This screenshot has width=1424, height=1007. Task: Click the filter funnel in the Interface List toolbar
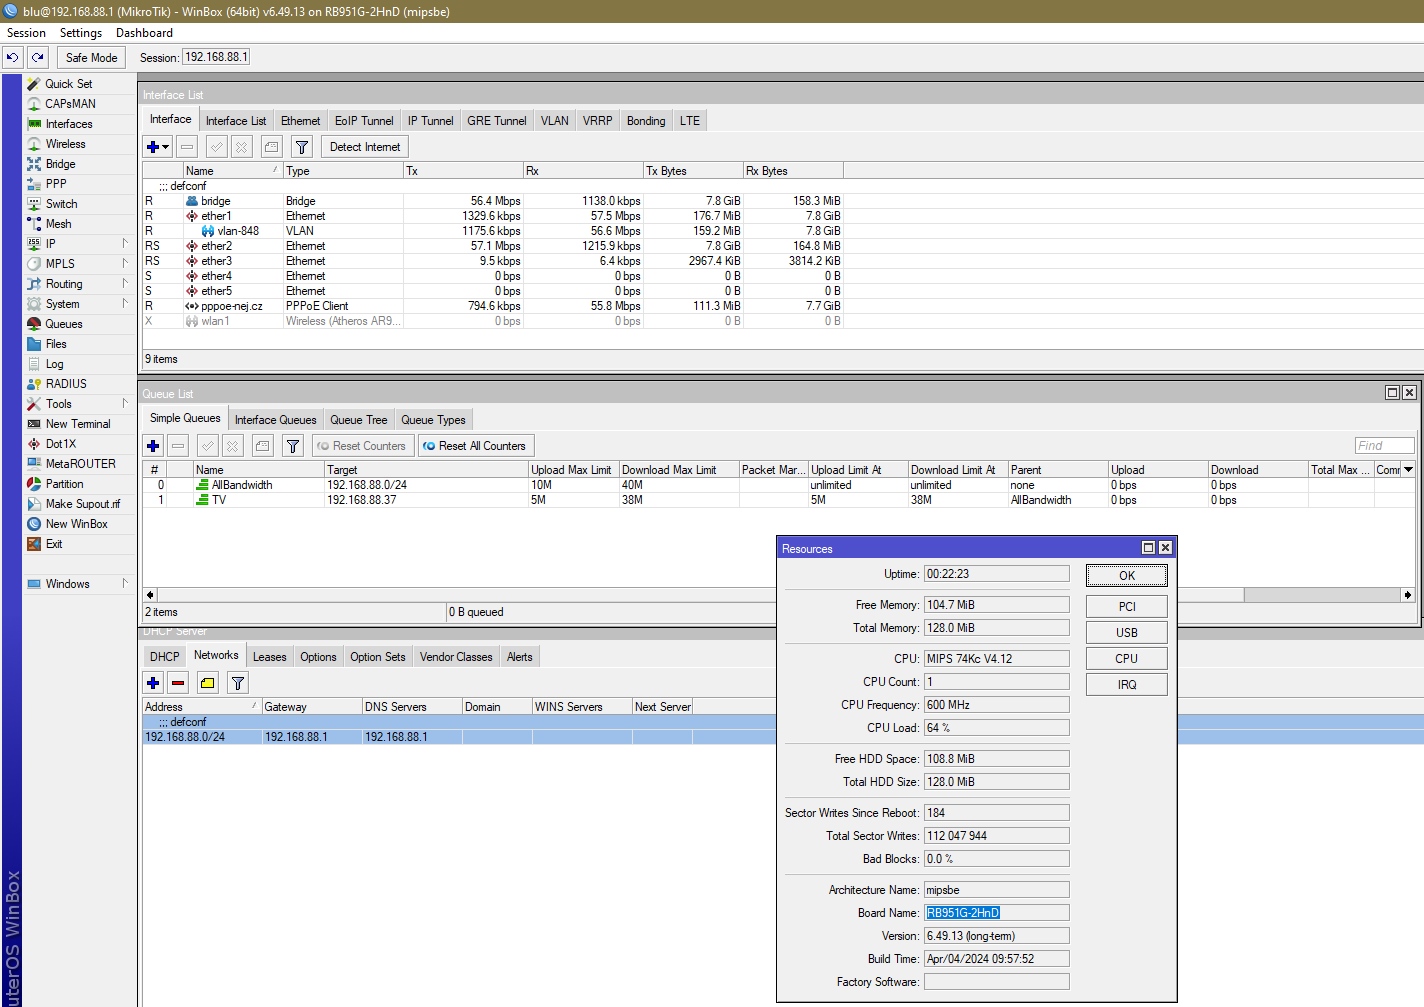point(302,147)
